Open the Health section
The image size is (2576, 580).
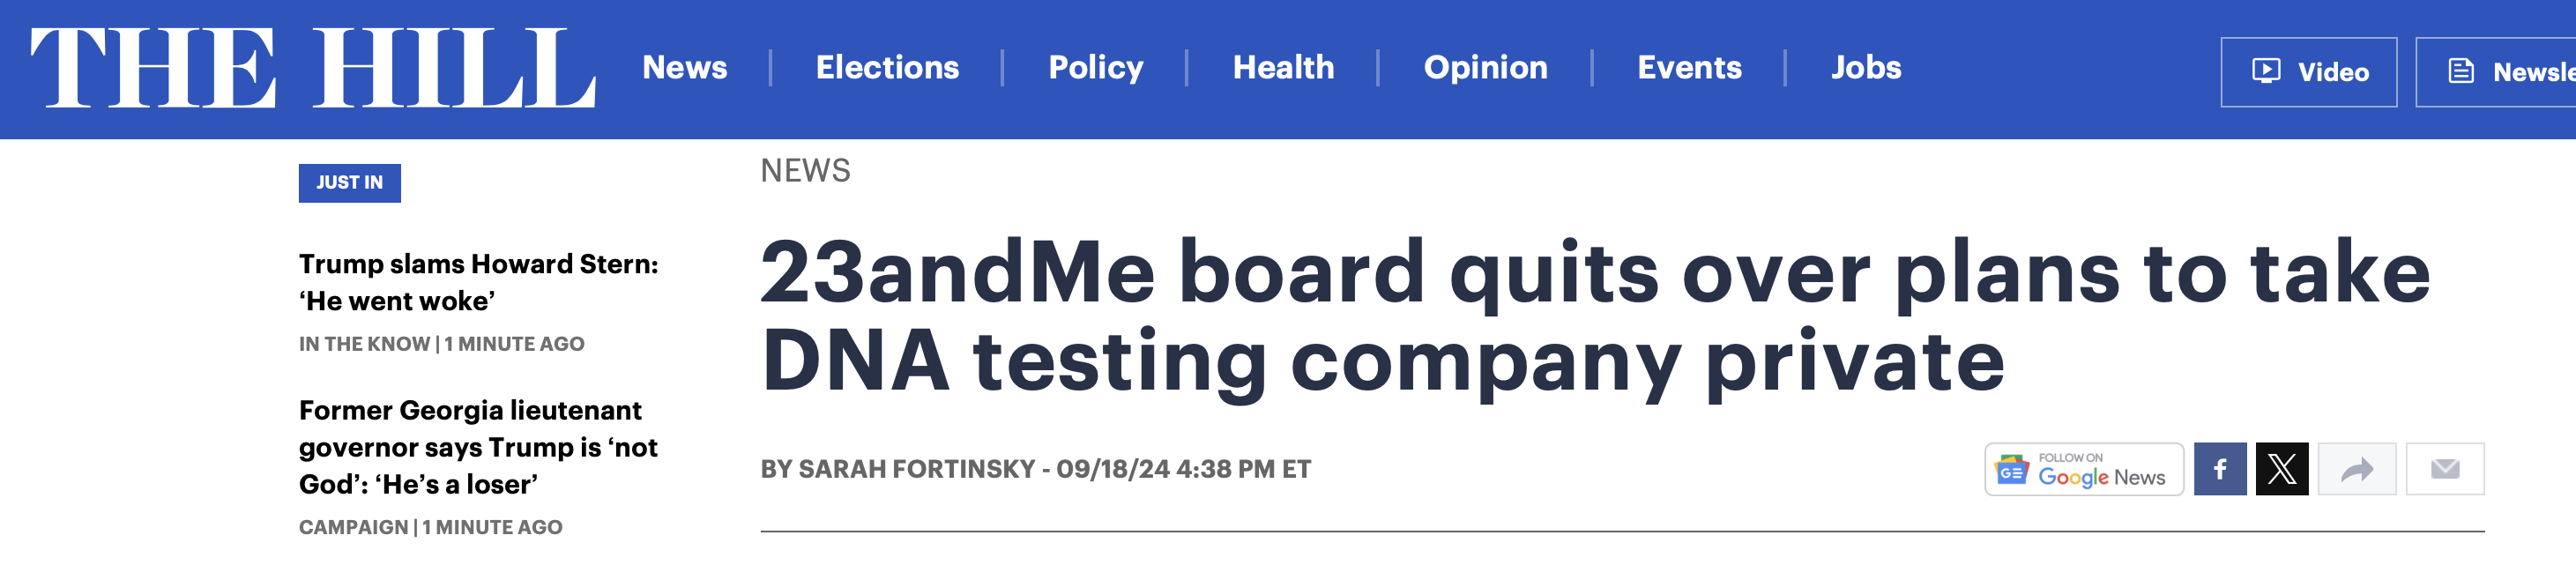(1283, 67)
